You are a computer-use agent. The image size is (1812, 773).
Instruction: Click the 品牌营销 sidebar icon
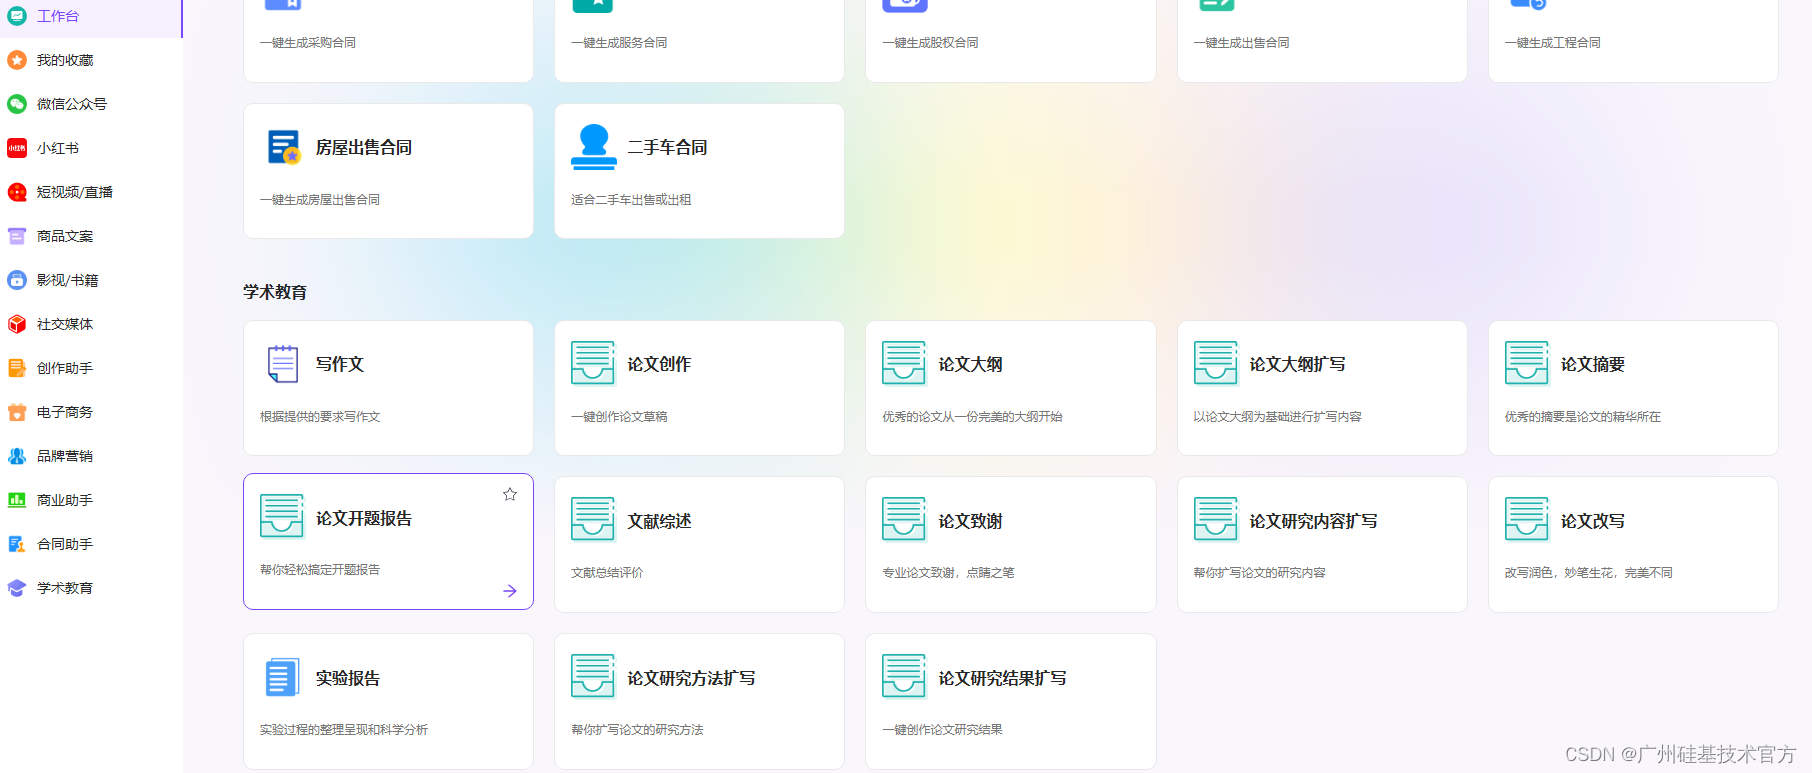point(17,456)
